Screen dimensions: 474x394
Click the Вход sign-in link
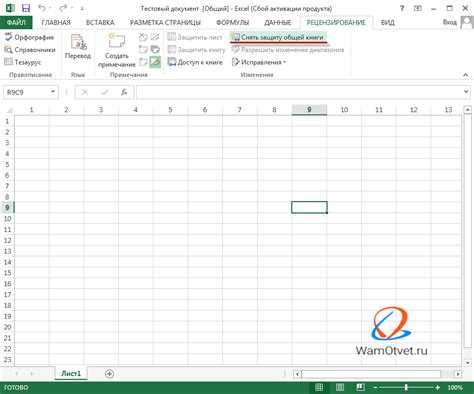(x=450, y=22)
